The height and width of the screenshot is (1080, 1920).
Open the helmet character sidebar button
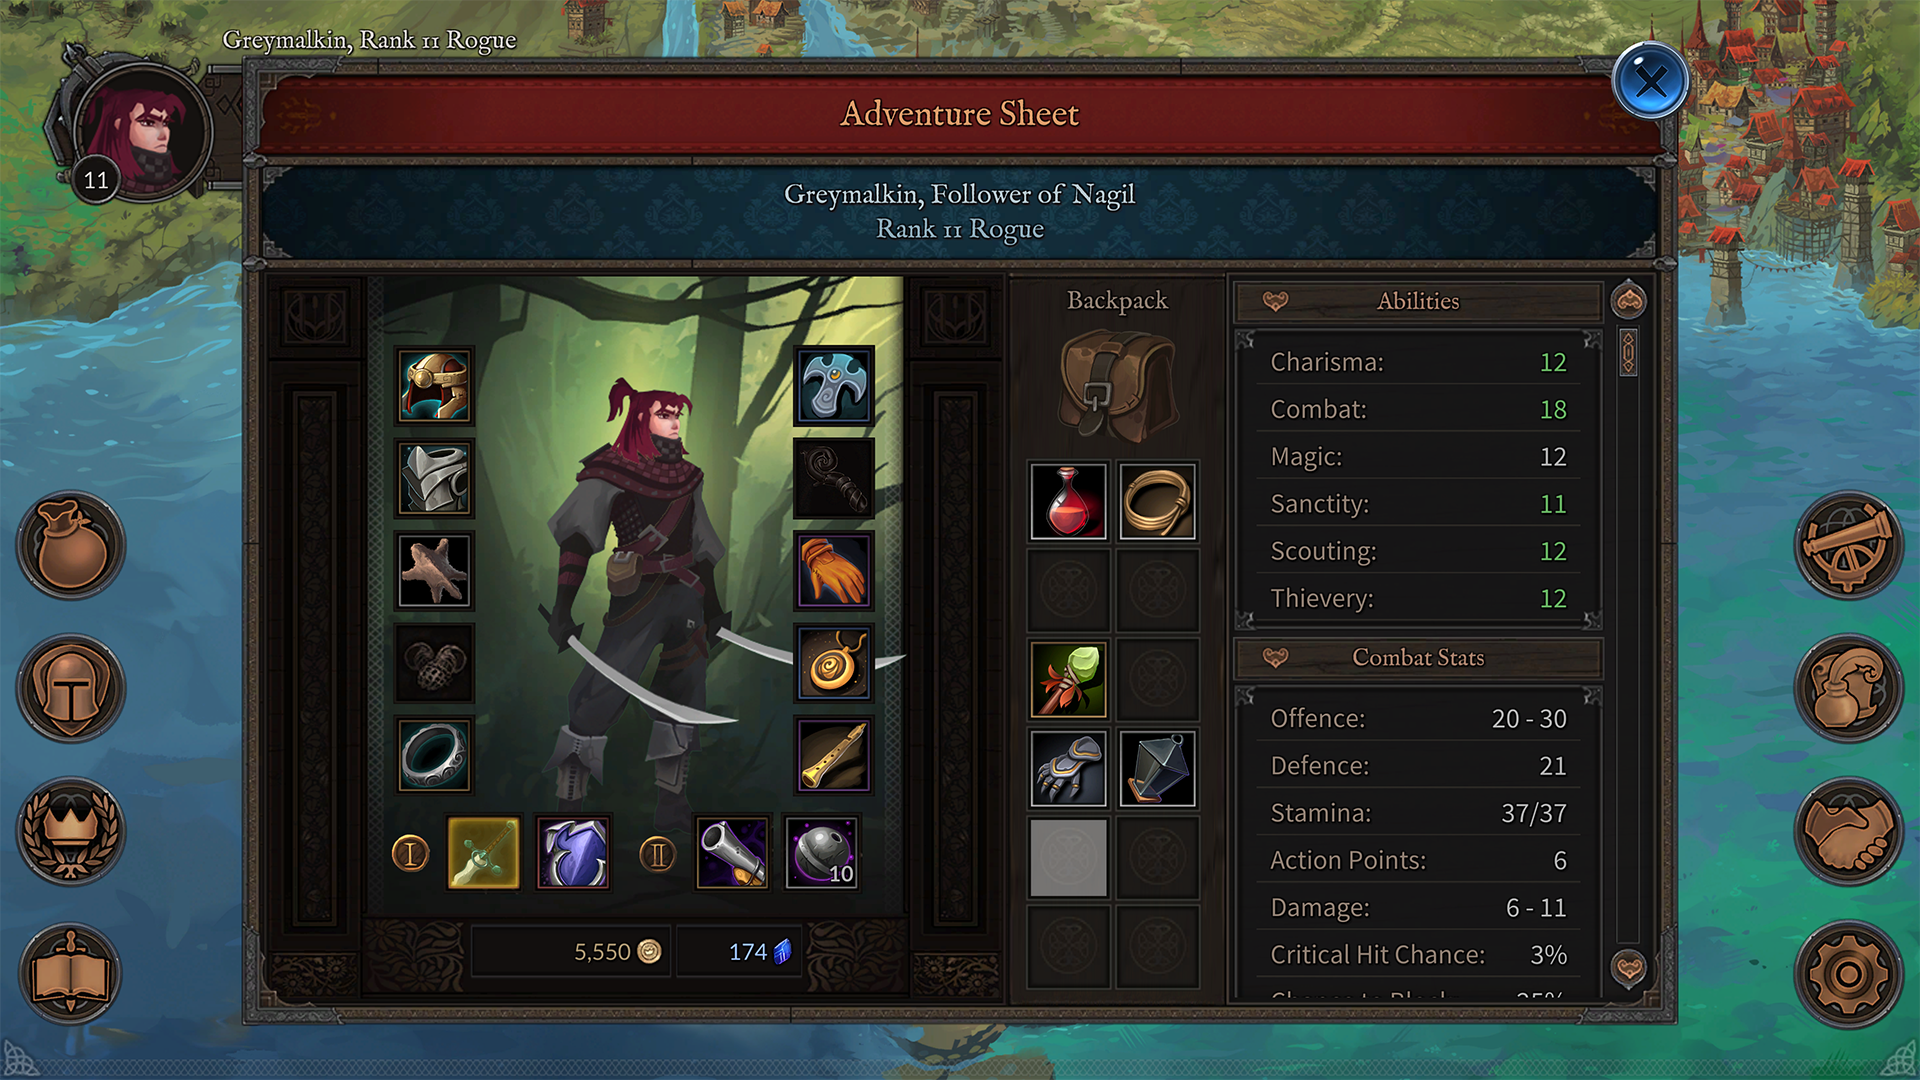(x=71, y=688)
